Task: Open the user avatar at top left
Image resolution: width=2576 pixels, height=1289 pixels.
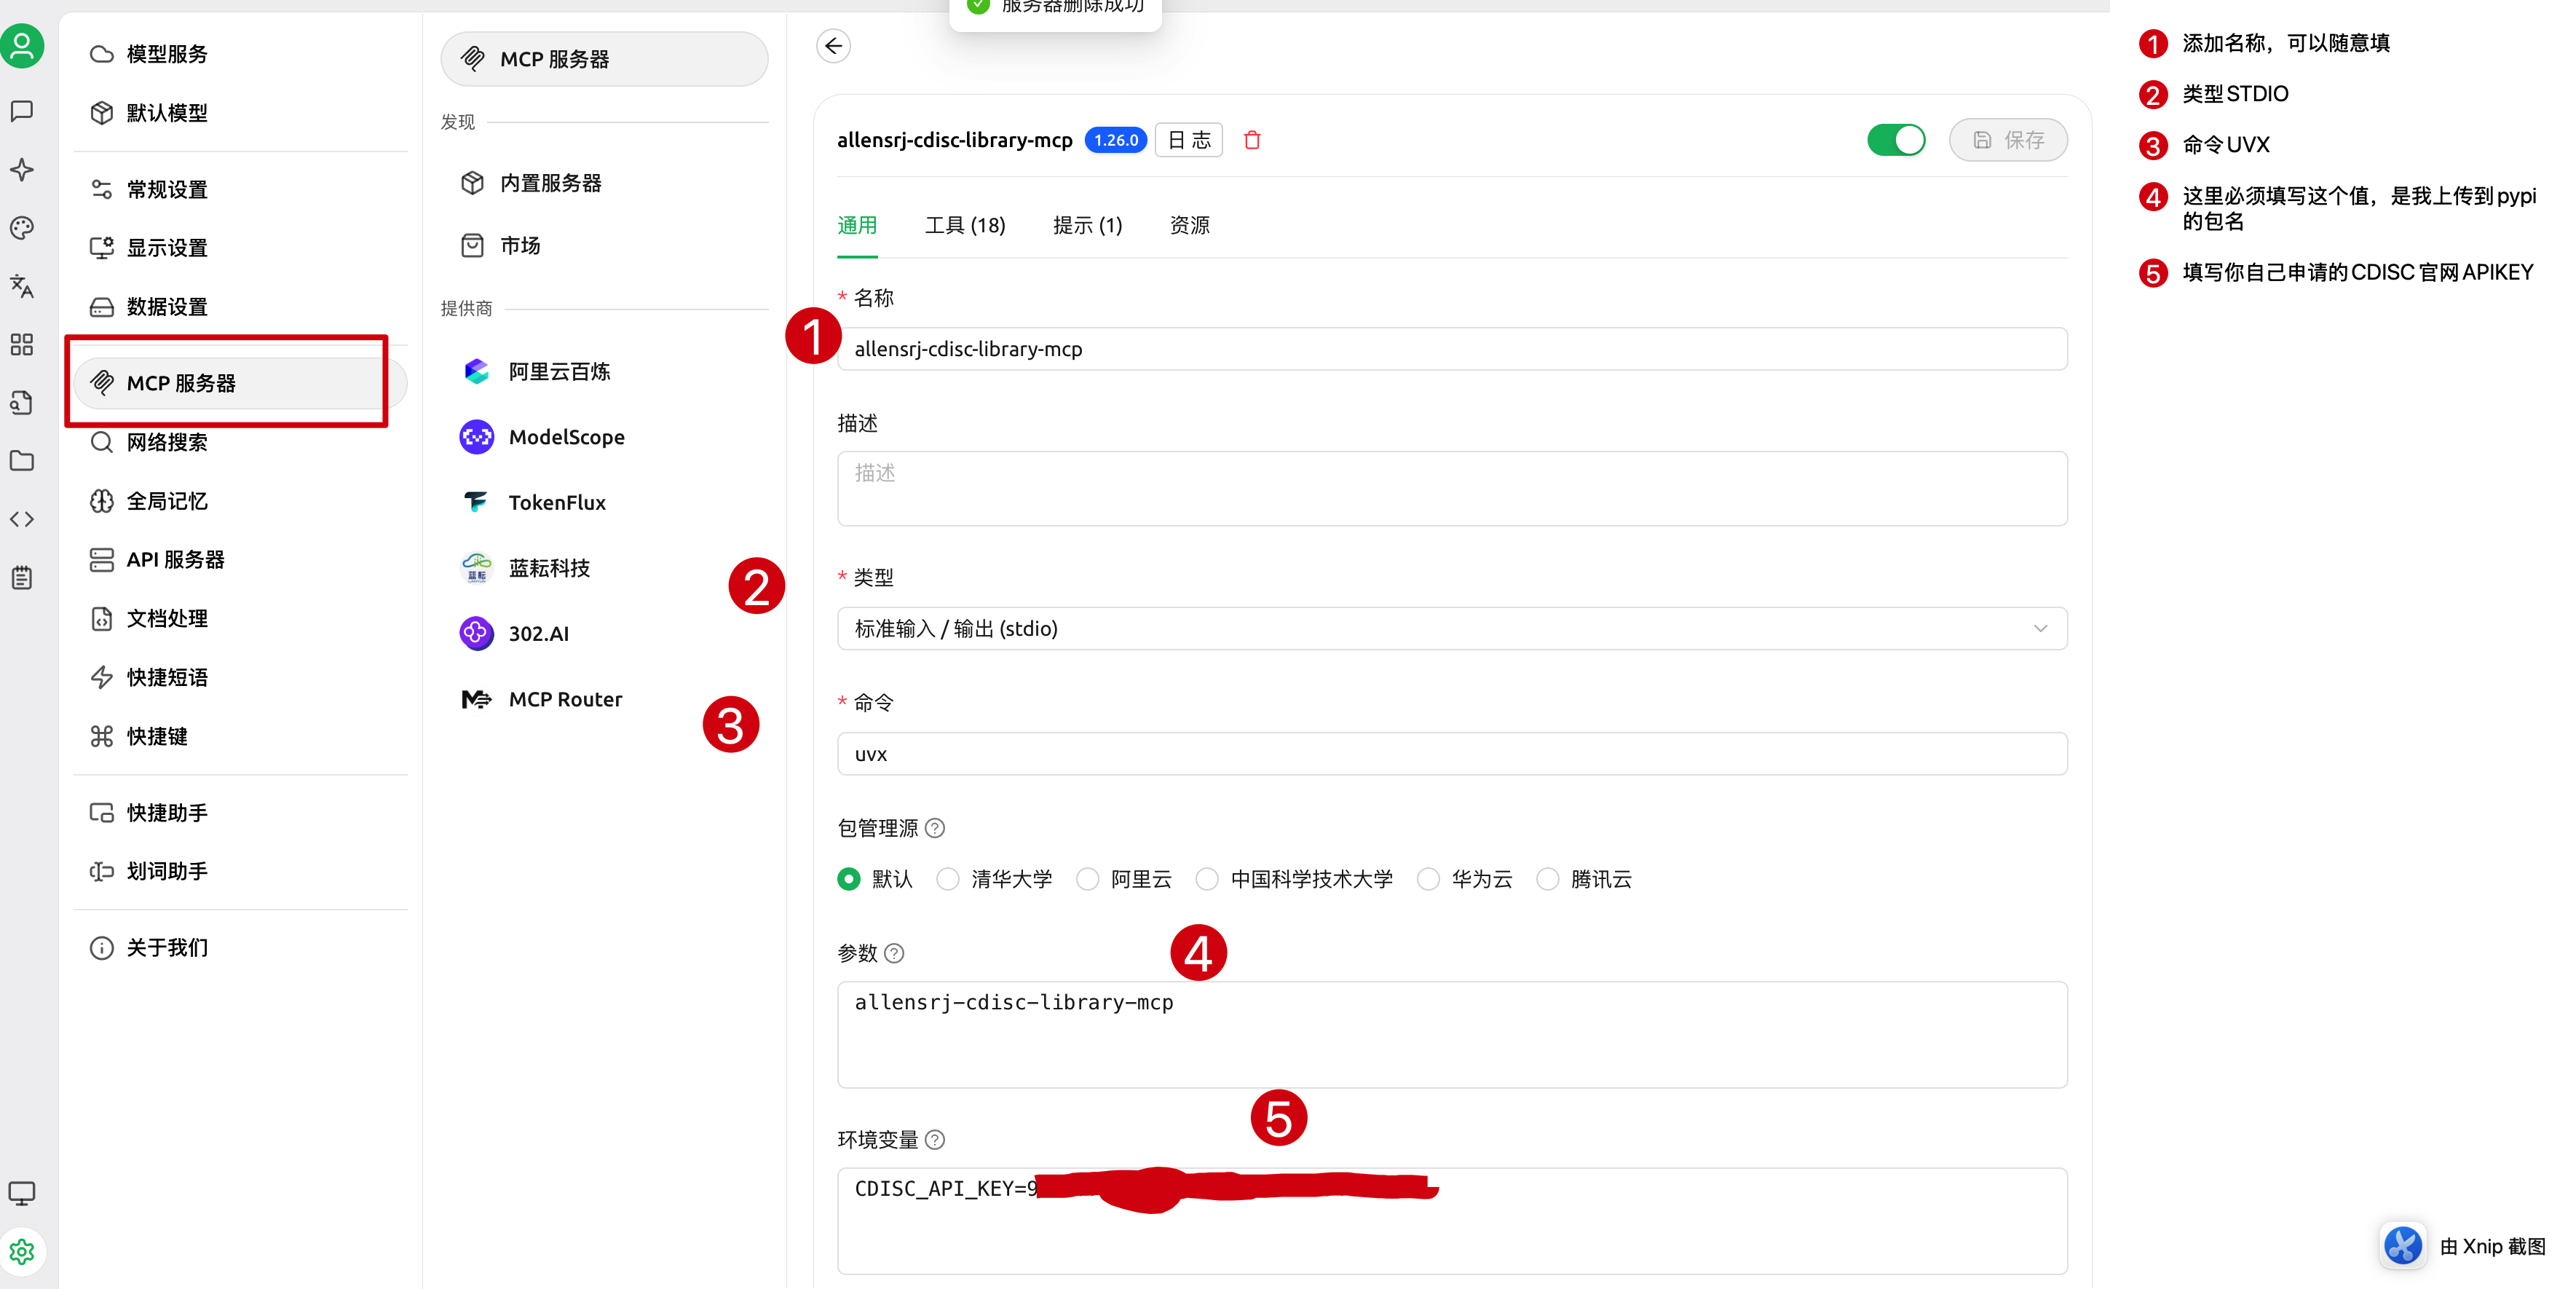Action: (x=22, y=46)
